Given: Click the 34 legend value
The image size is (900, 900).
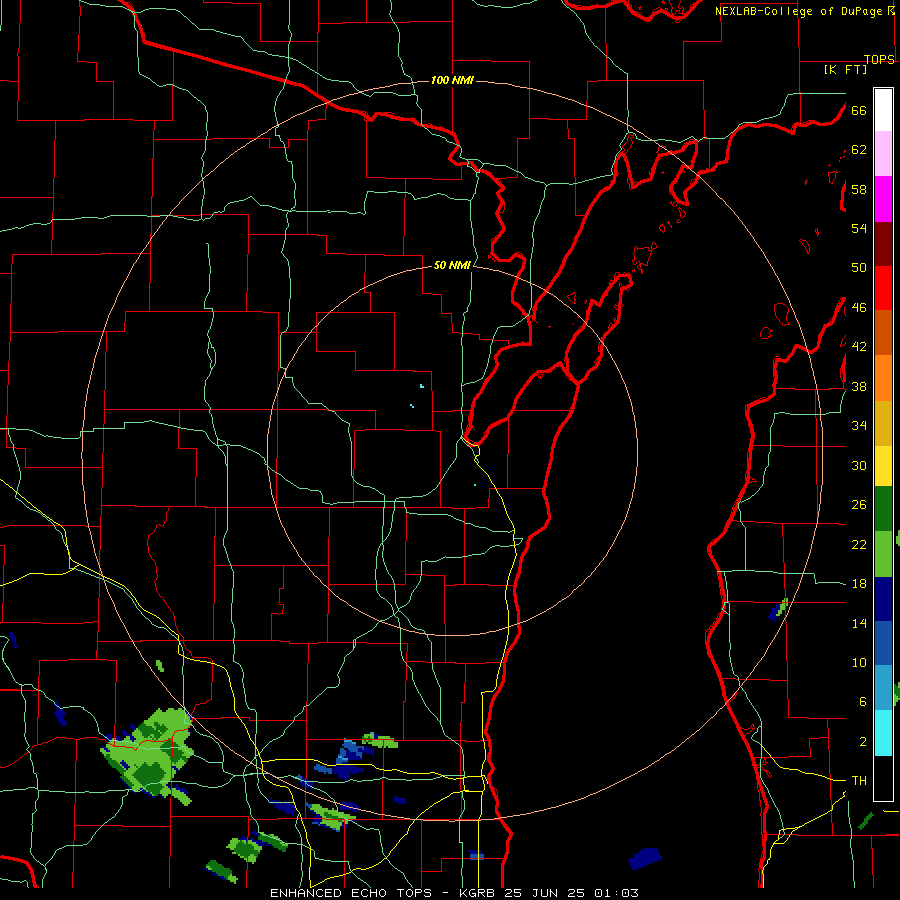Looking at the screenshot, I should (859, 426).
